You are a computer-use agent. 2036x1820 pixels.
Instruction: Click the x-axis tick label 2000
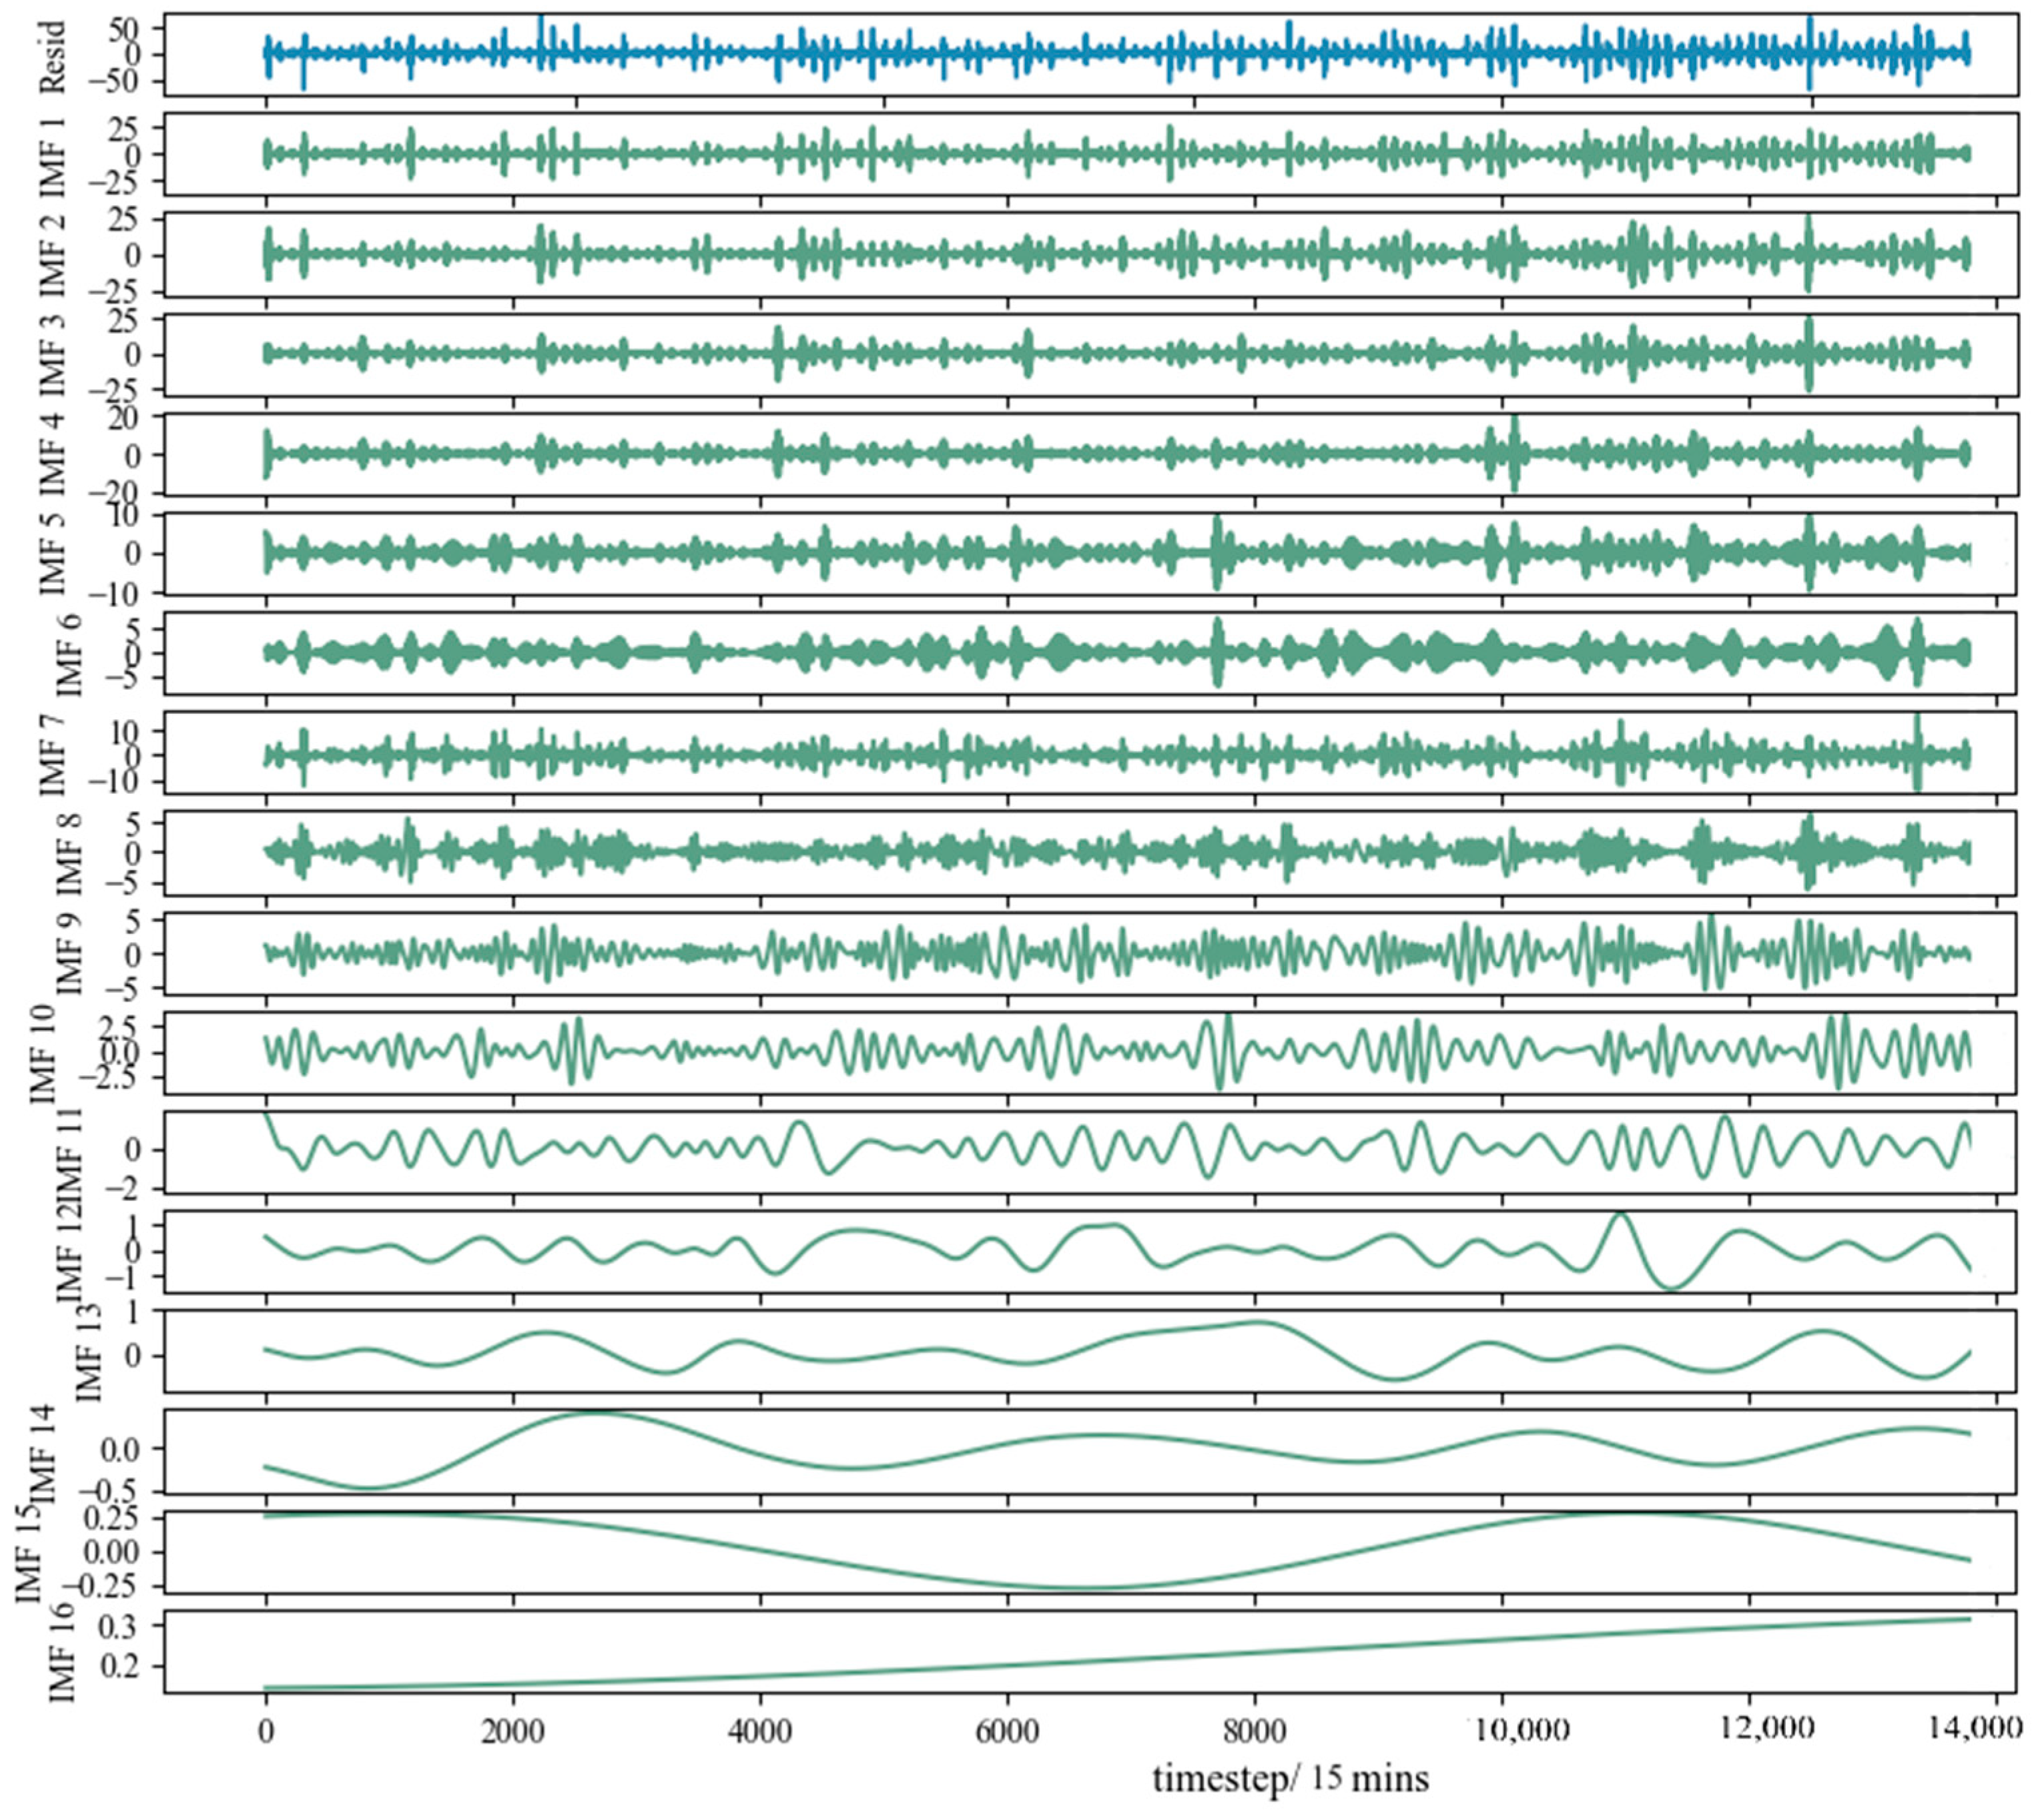(x=513, y=1731)
